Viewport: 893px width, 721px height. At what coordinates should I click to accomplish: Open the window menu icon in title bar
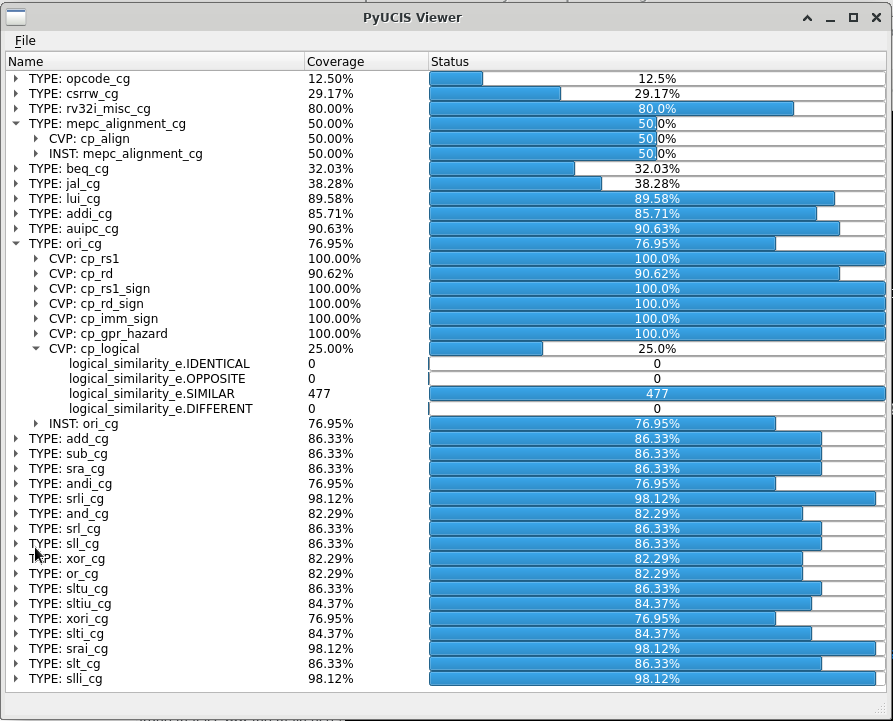click(16, 18)
